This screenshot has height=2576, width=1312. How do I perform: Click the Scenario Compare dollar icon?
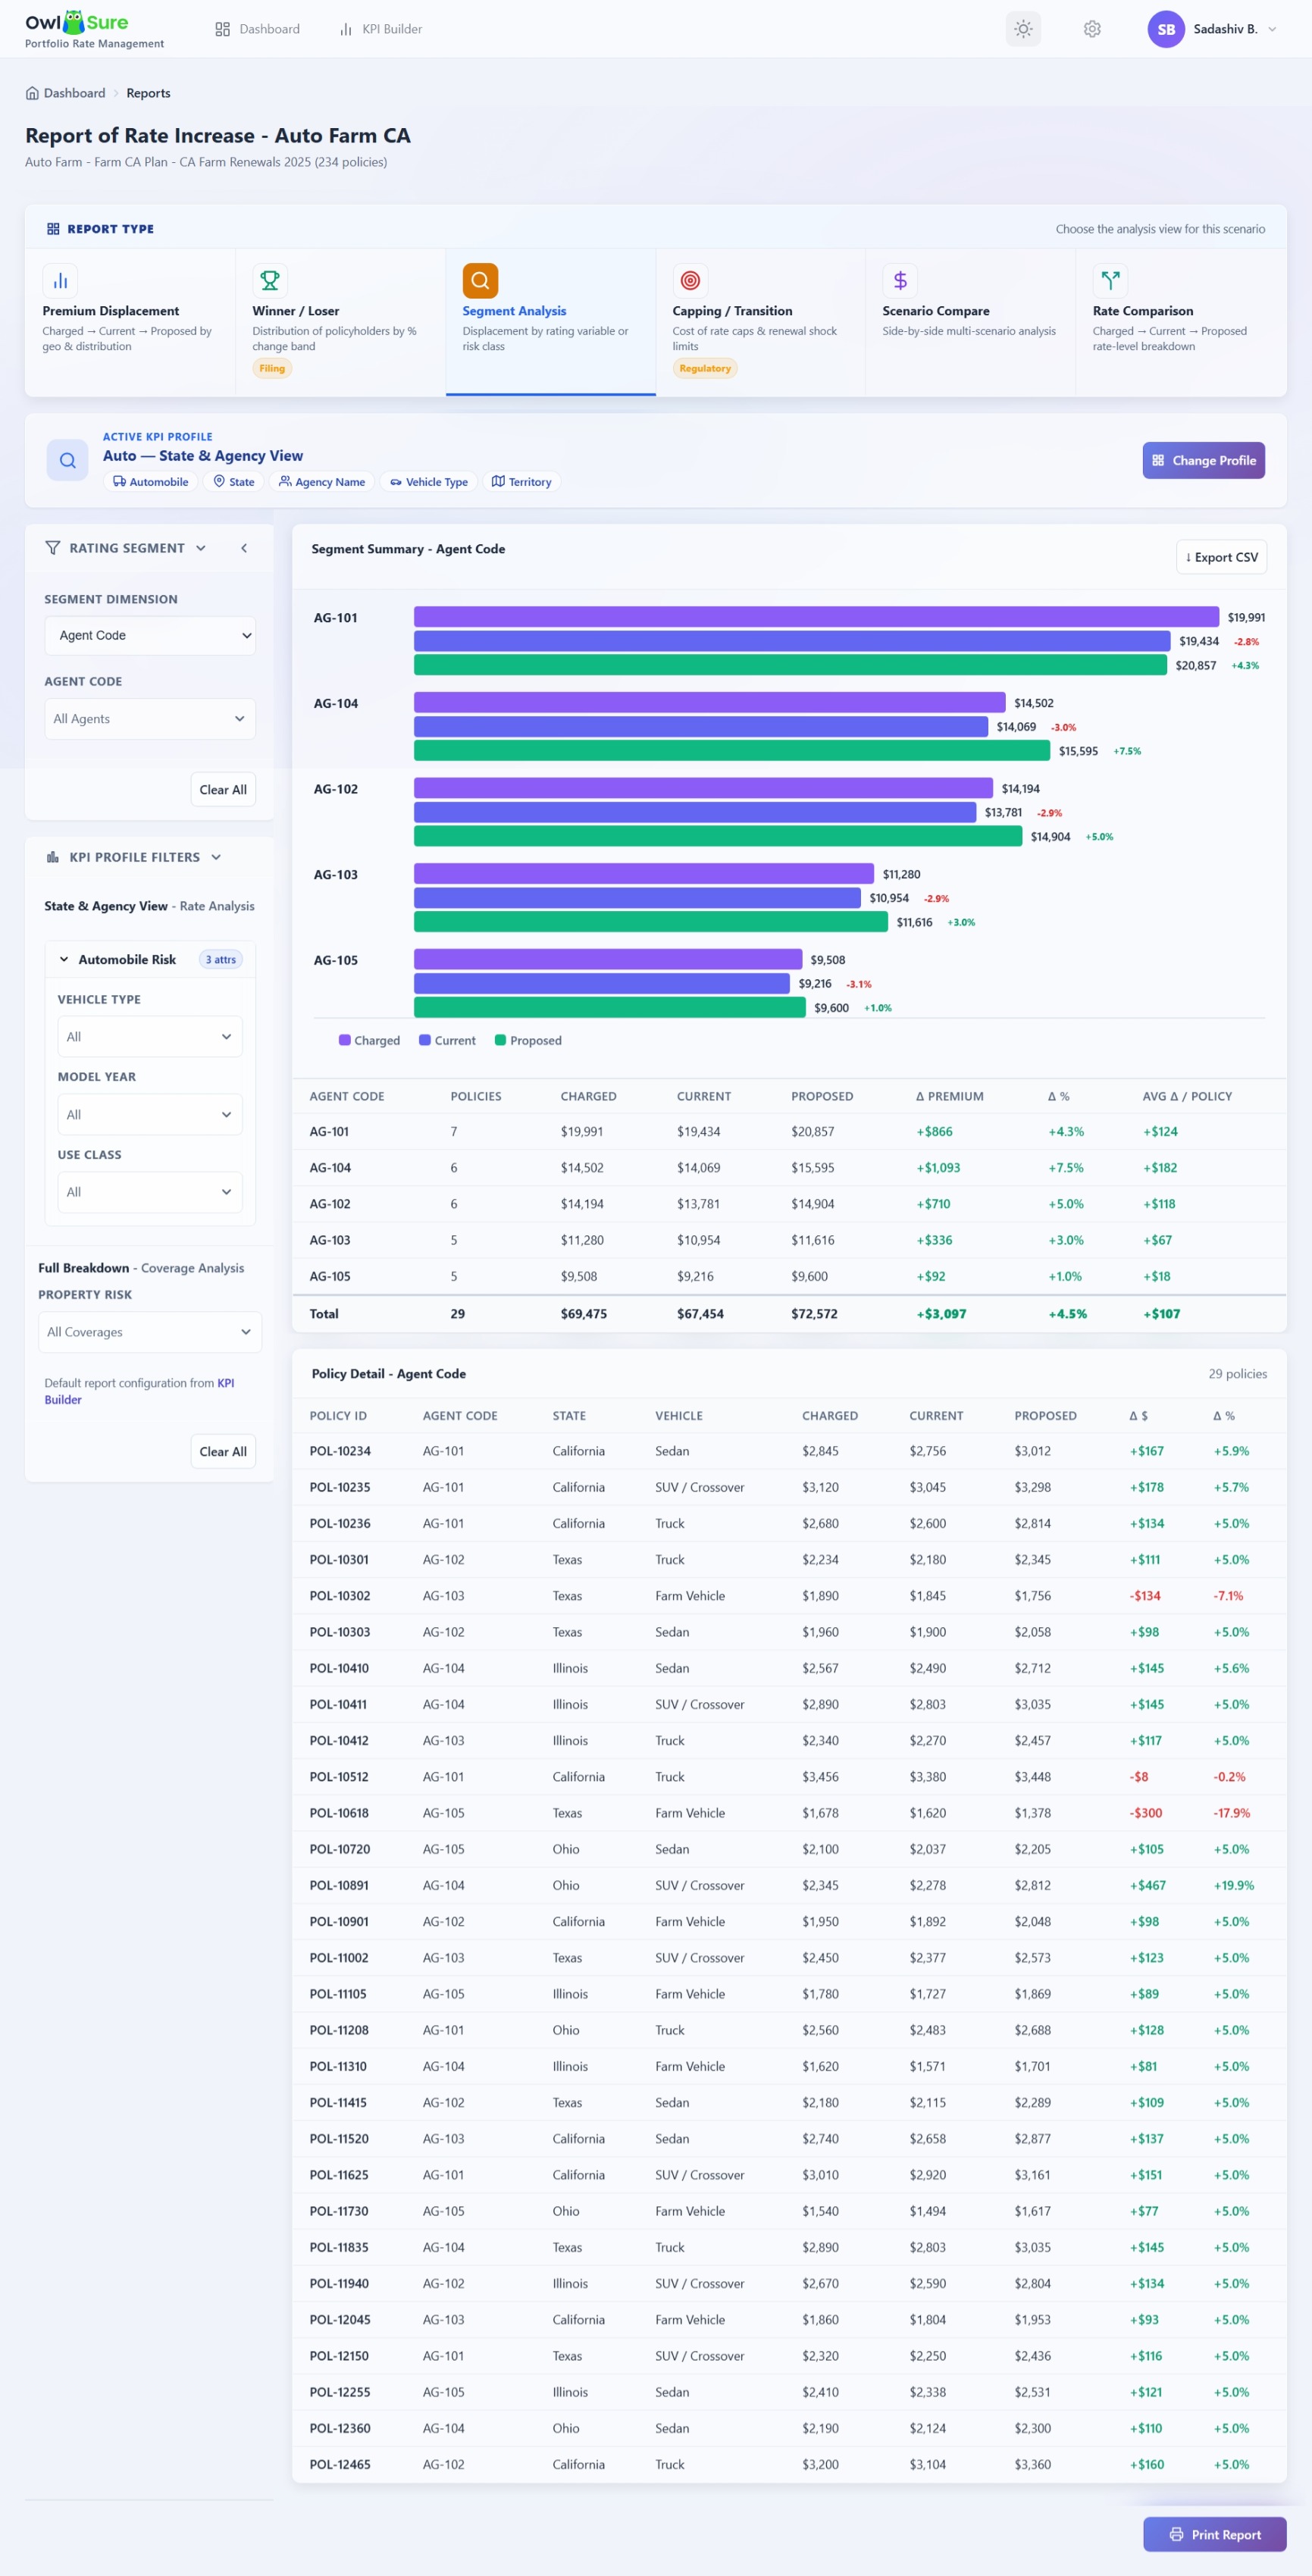(900, 280)
